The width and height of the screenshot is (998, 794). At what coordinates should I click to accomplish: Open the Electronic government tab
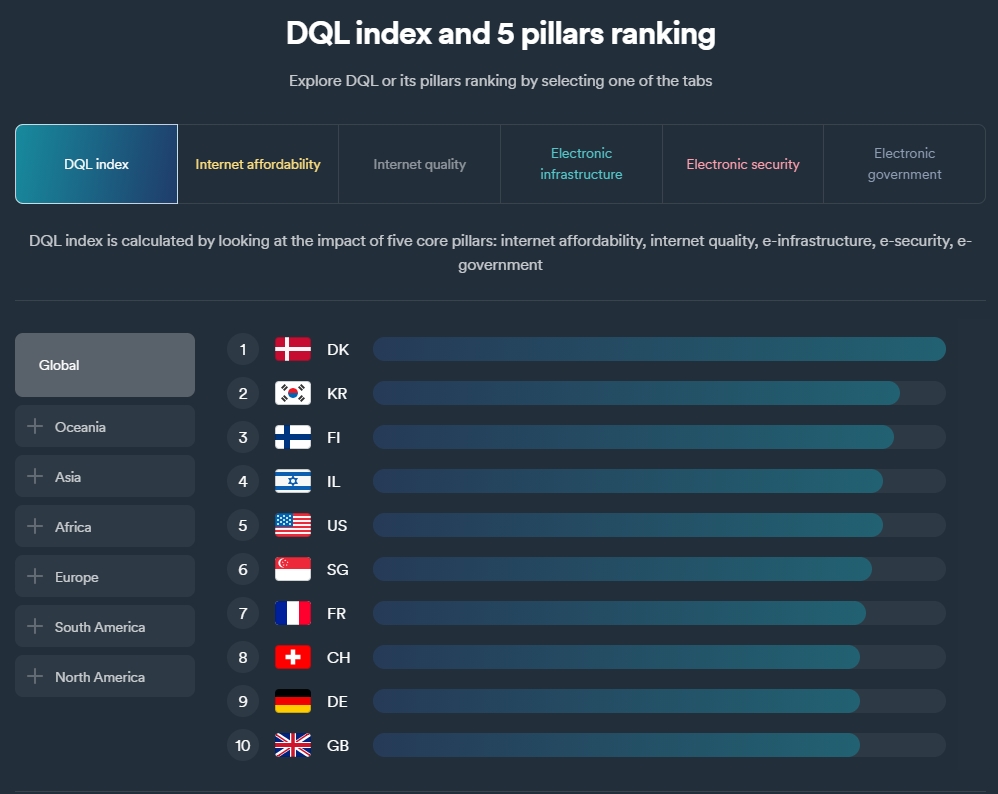click(x=904, y=164)
